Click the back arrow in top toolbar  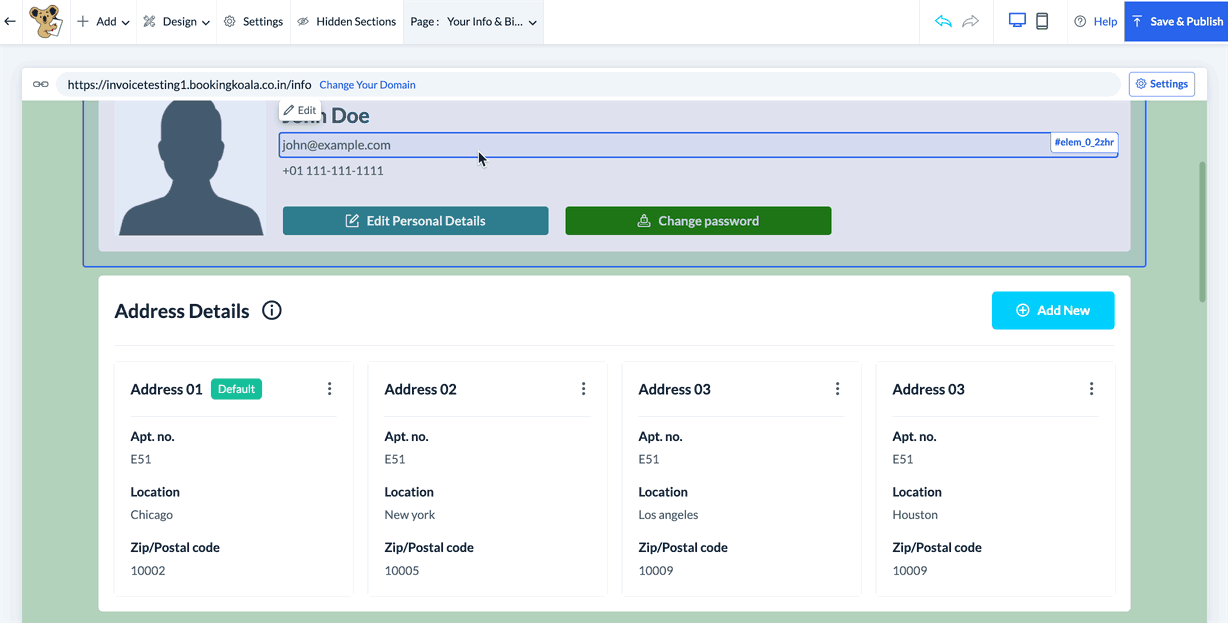point(10,21)
